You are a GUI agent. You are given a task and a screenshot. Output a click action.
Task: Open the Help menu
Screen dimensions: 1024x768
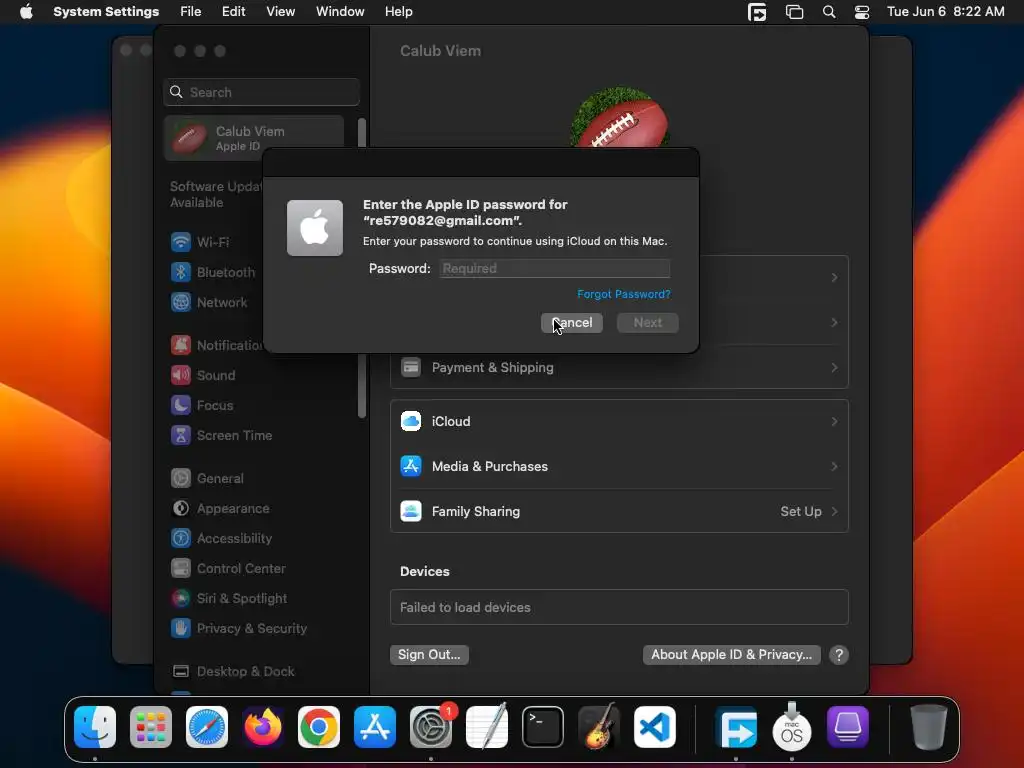point(398,12)
